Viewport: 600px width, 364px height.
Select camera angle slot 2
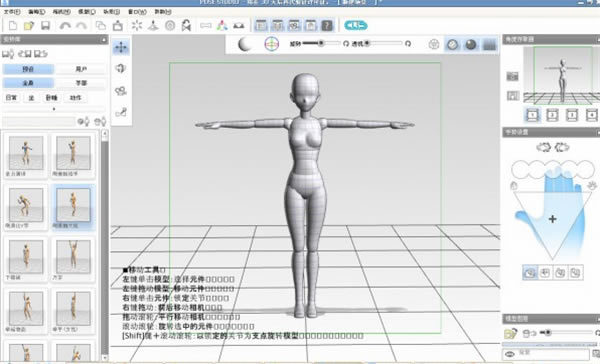[552, 114]
